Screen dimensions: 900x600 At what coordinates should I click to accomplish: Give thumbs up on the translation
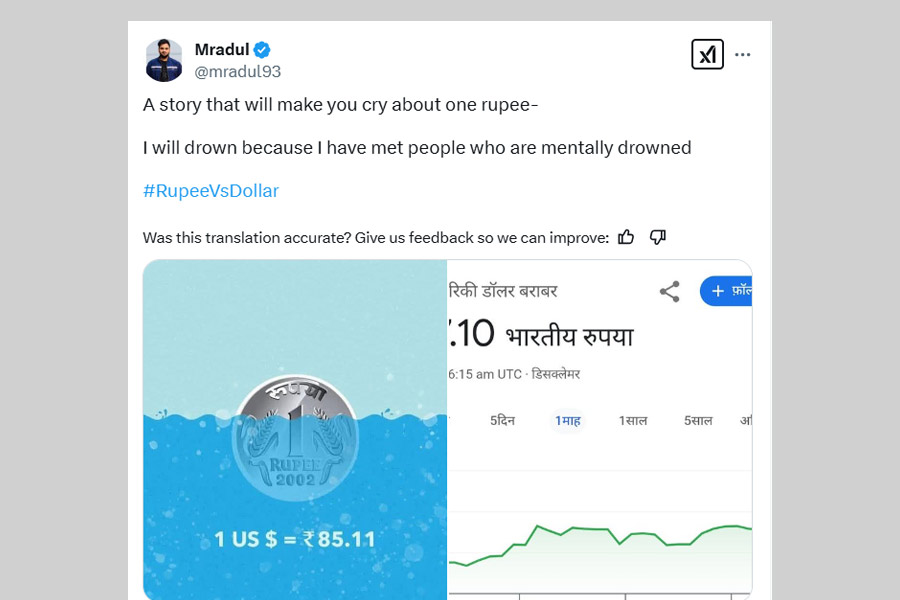click(626, 237)
